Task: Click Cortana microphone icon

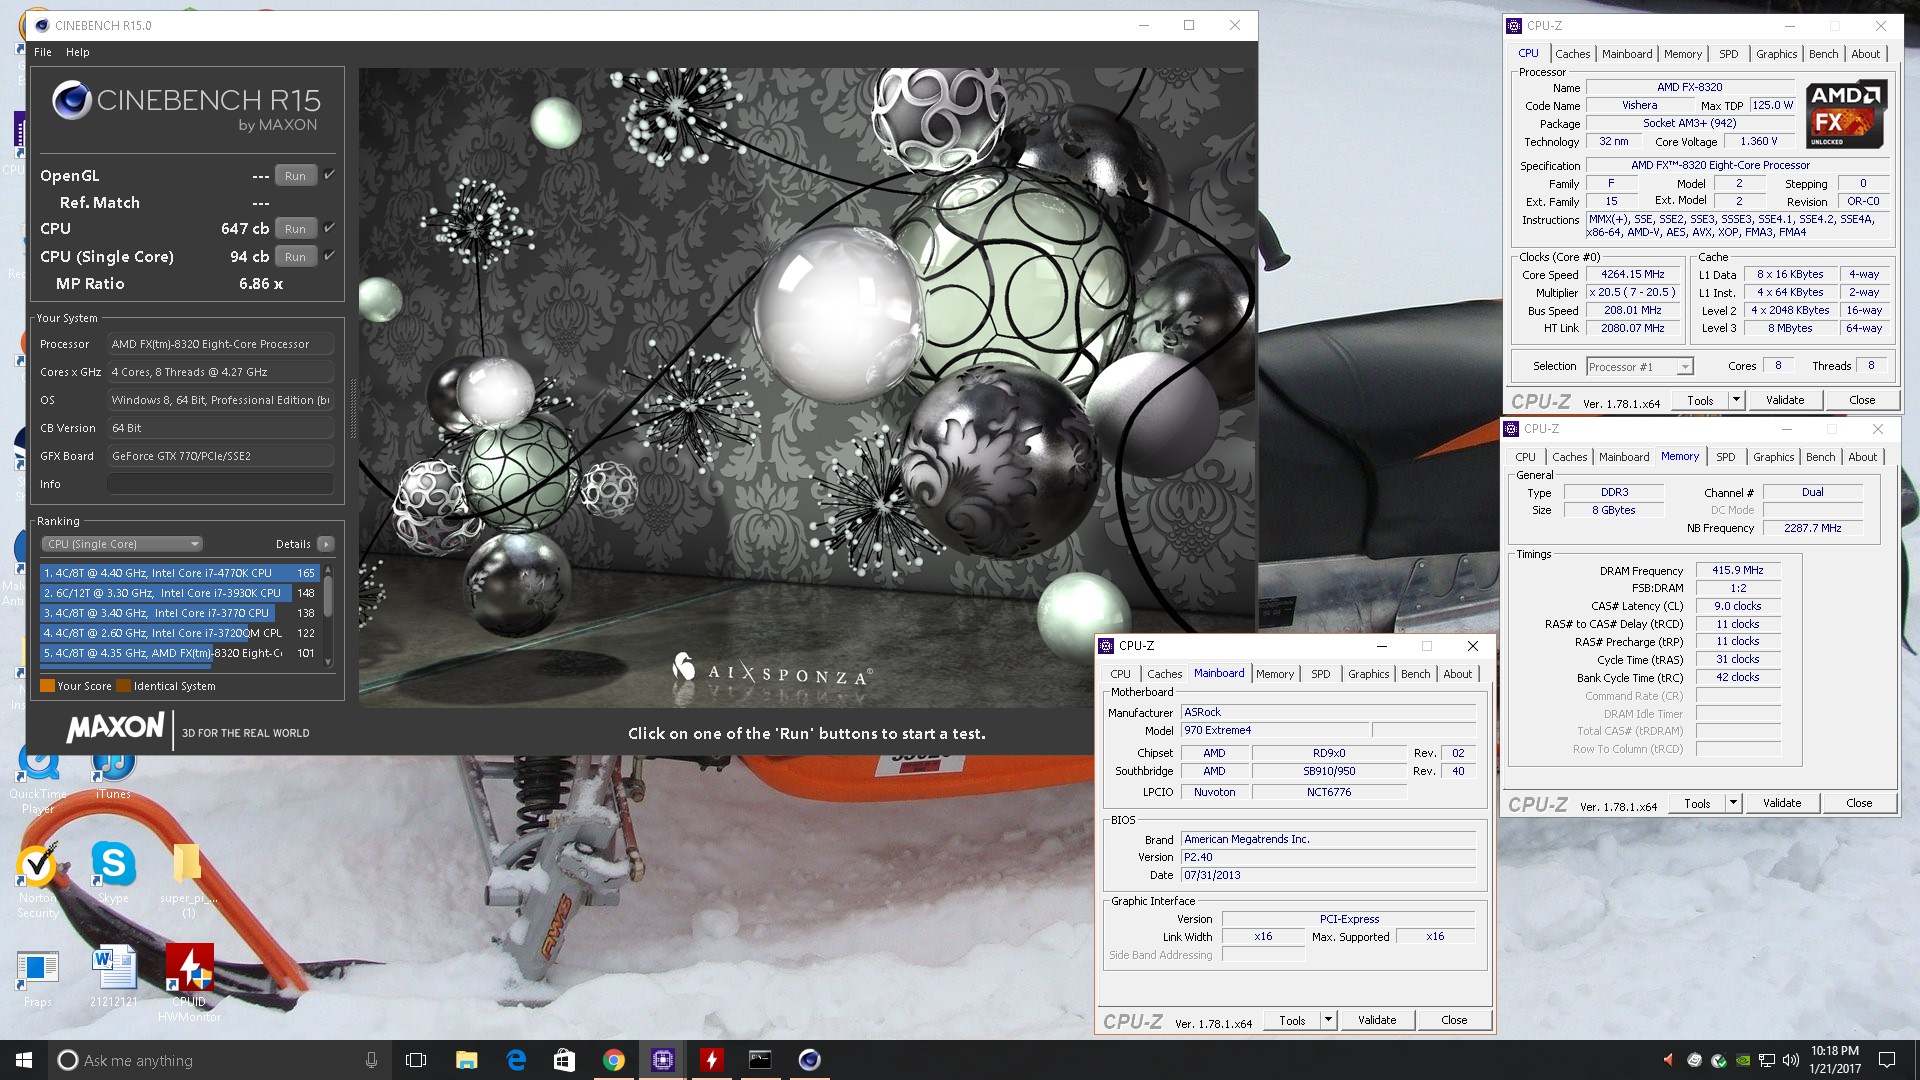Action: 371,1060
